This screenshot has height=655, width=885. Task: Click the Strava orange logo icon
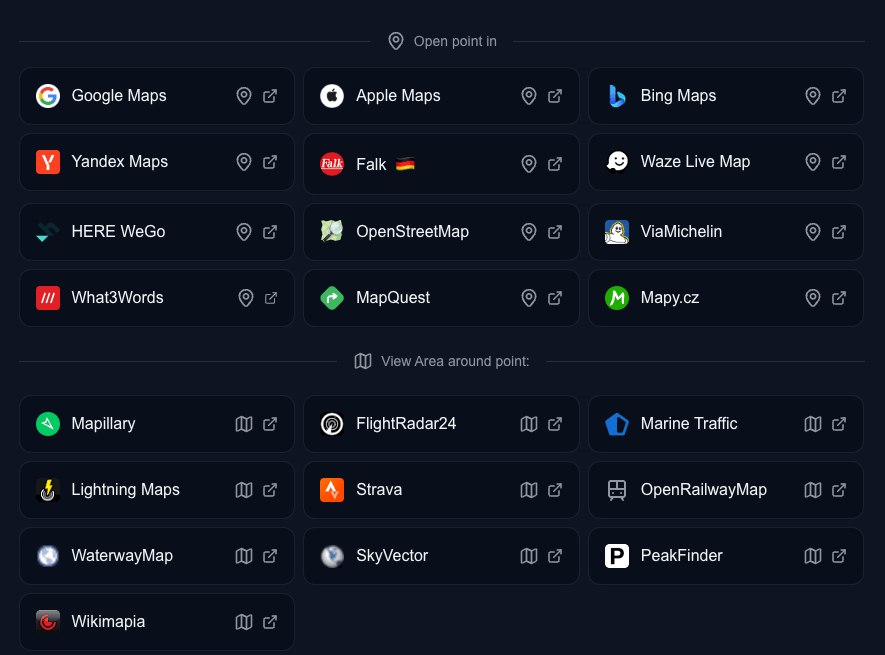point(332,490)
